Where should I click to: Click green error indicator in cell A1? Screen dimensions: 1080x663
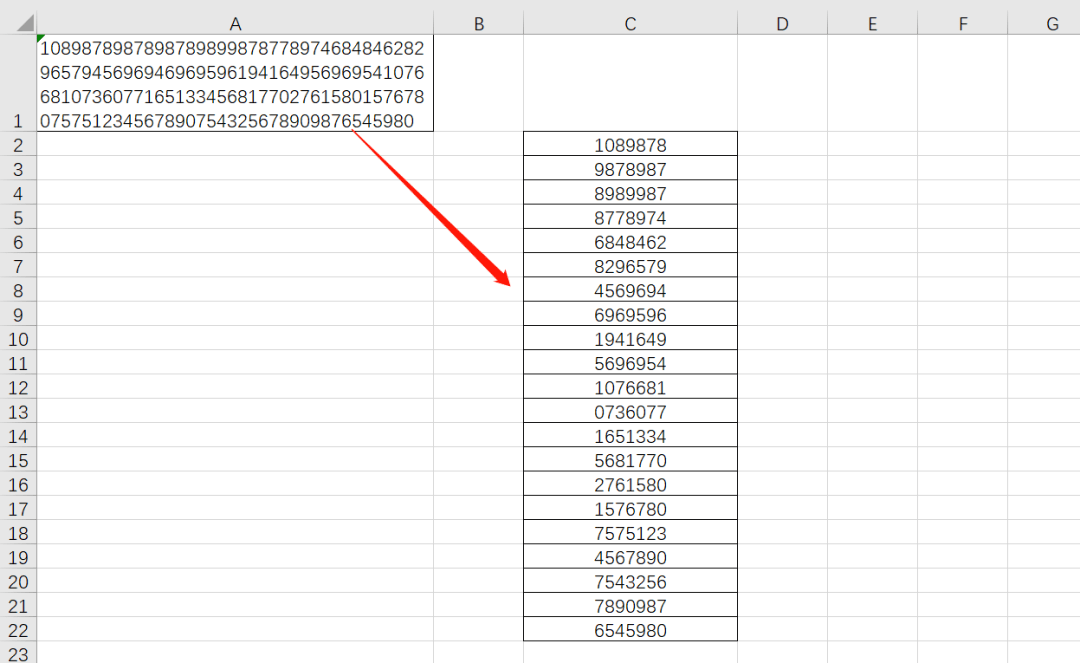(x=41, y=39)
